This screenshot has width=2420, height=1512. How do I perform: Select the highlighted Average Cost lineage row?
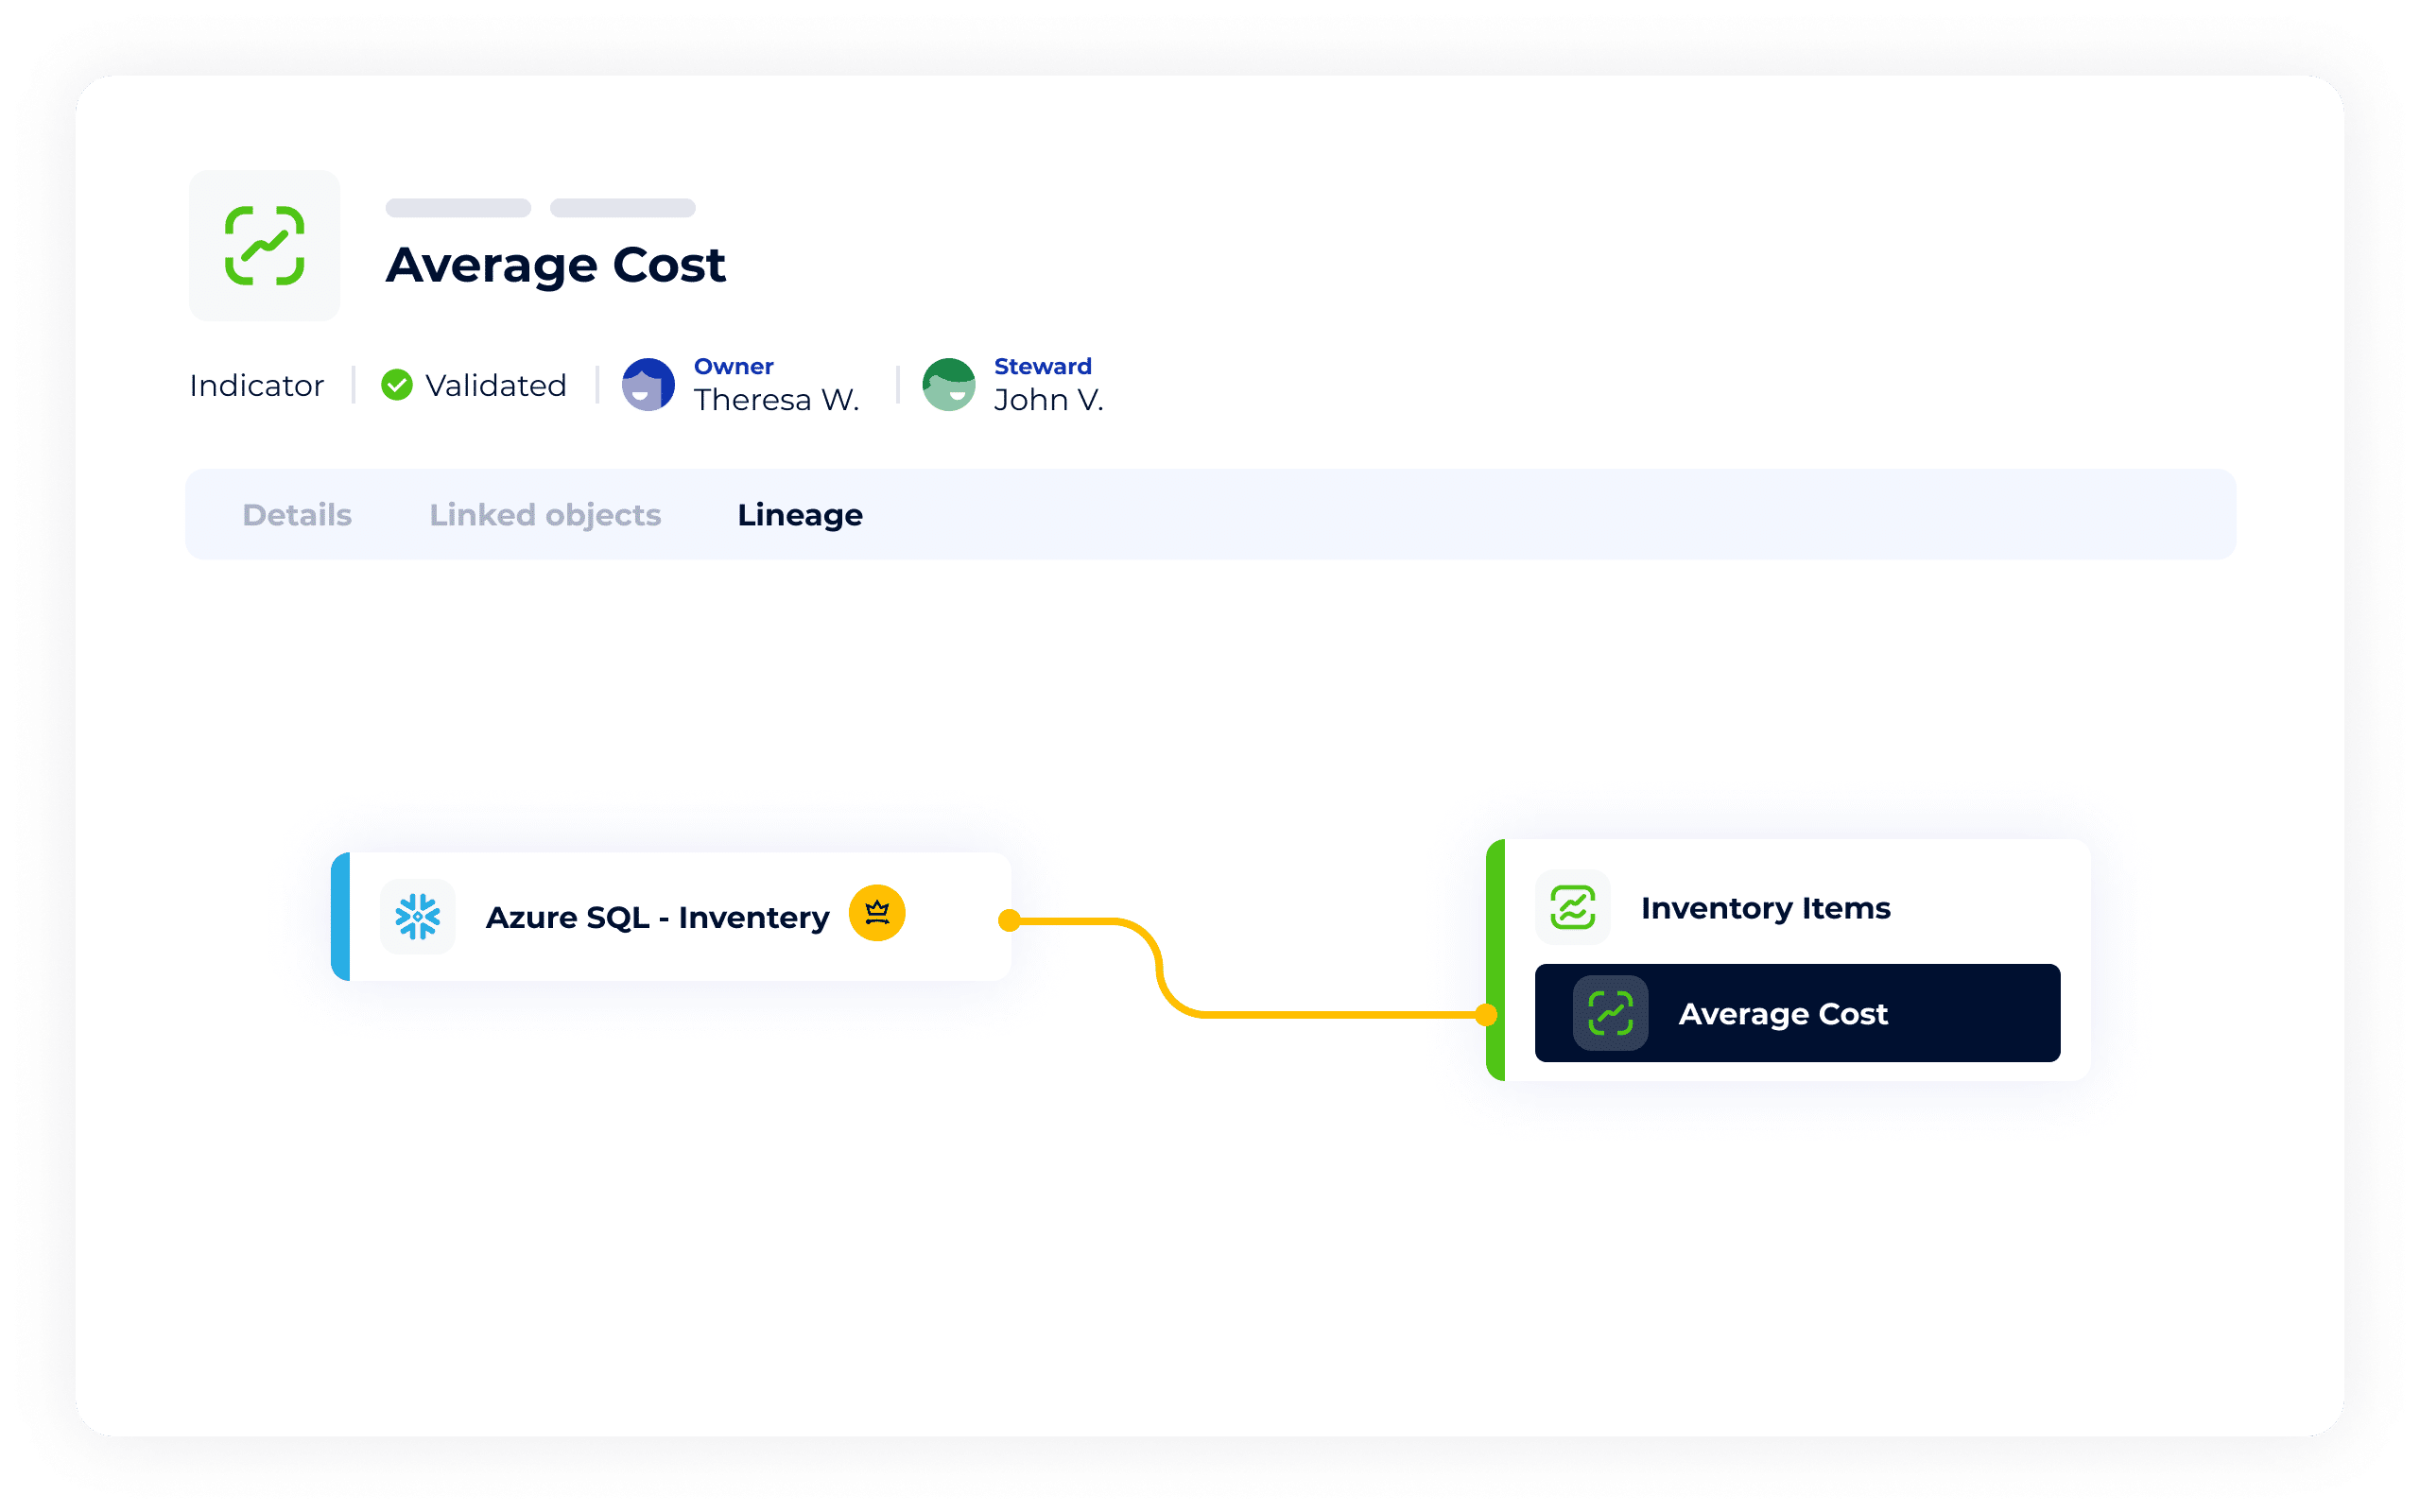pyautogui.click(x=1797, y=1013)
